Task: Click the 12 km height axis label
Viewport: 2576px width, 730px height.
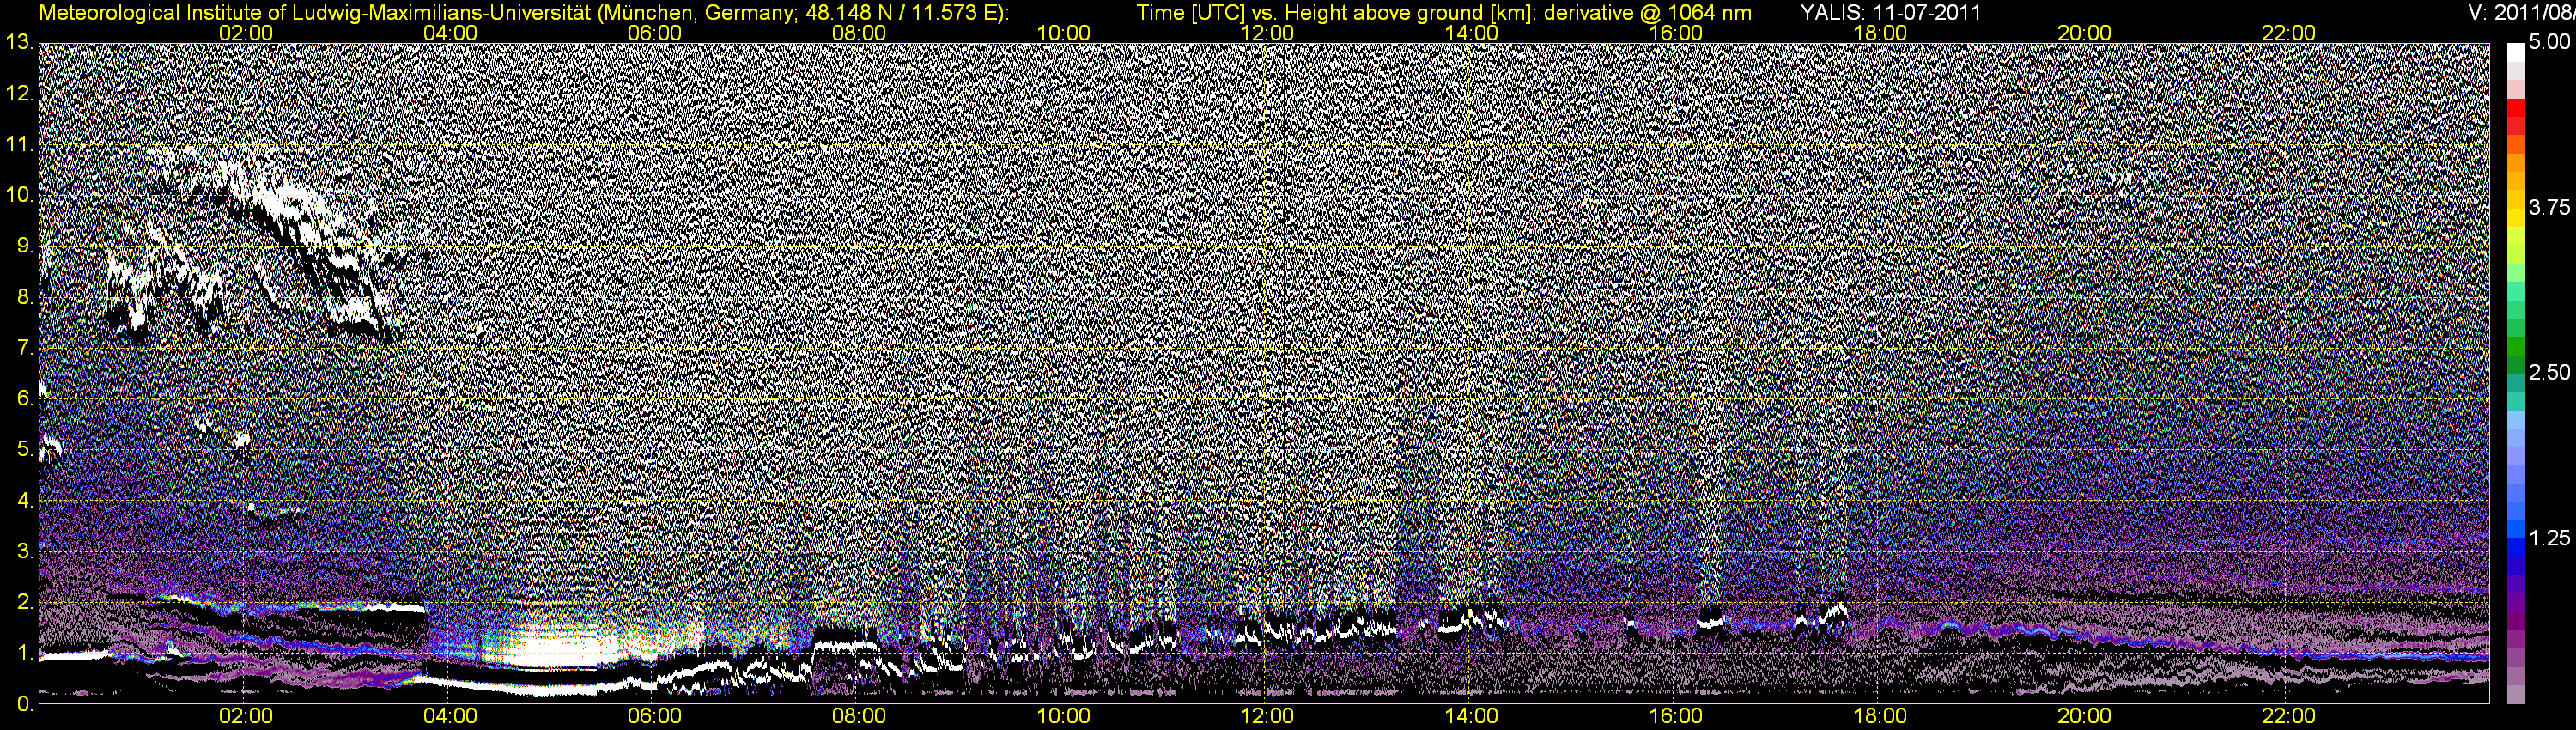Action: [x=18, y=93]
